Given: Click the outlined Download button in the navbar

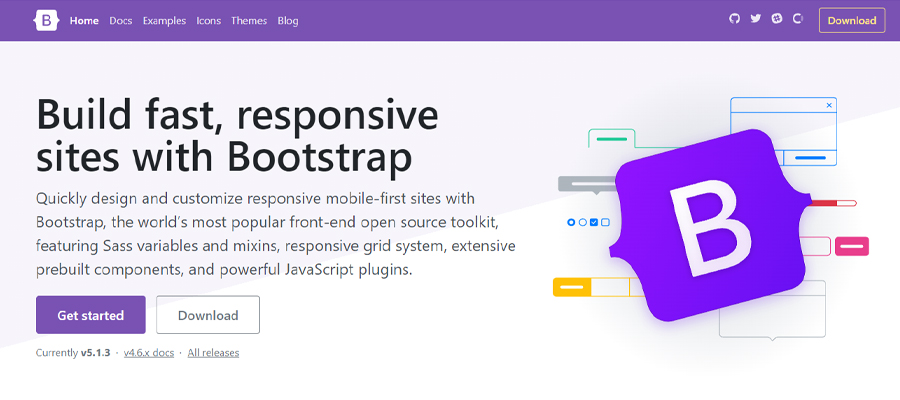Looking at the screenshot, I should coord(851,20).
